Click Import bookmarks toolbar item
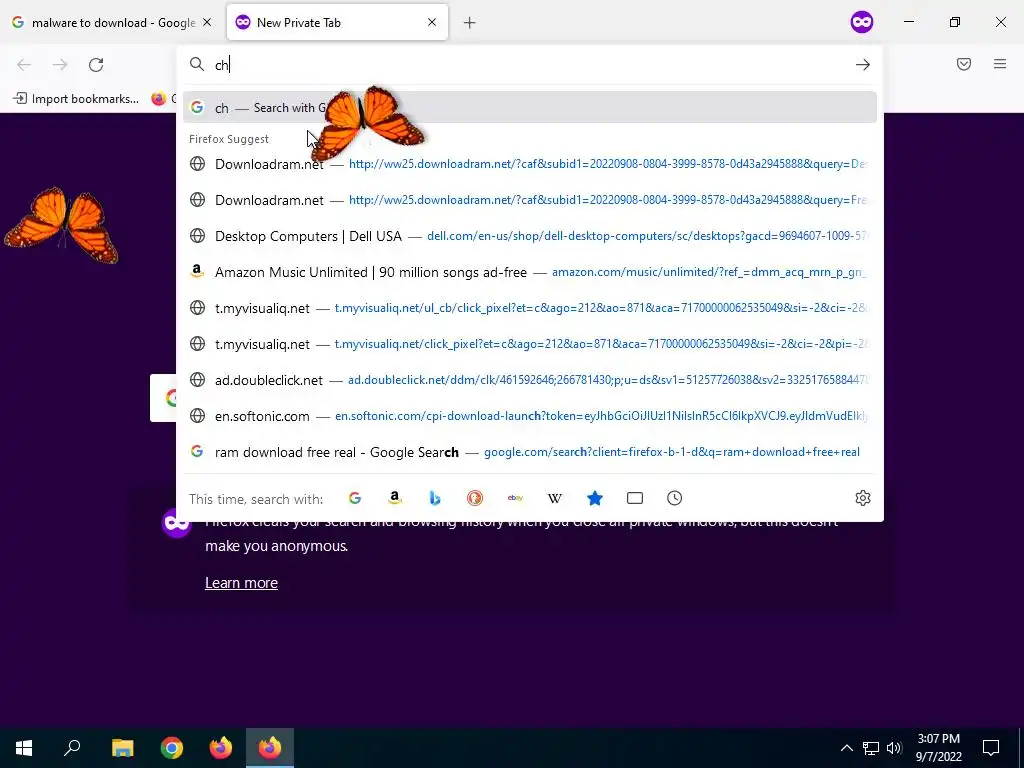This screenshot has height=768, width=1024. 76,99
